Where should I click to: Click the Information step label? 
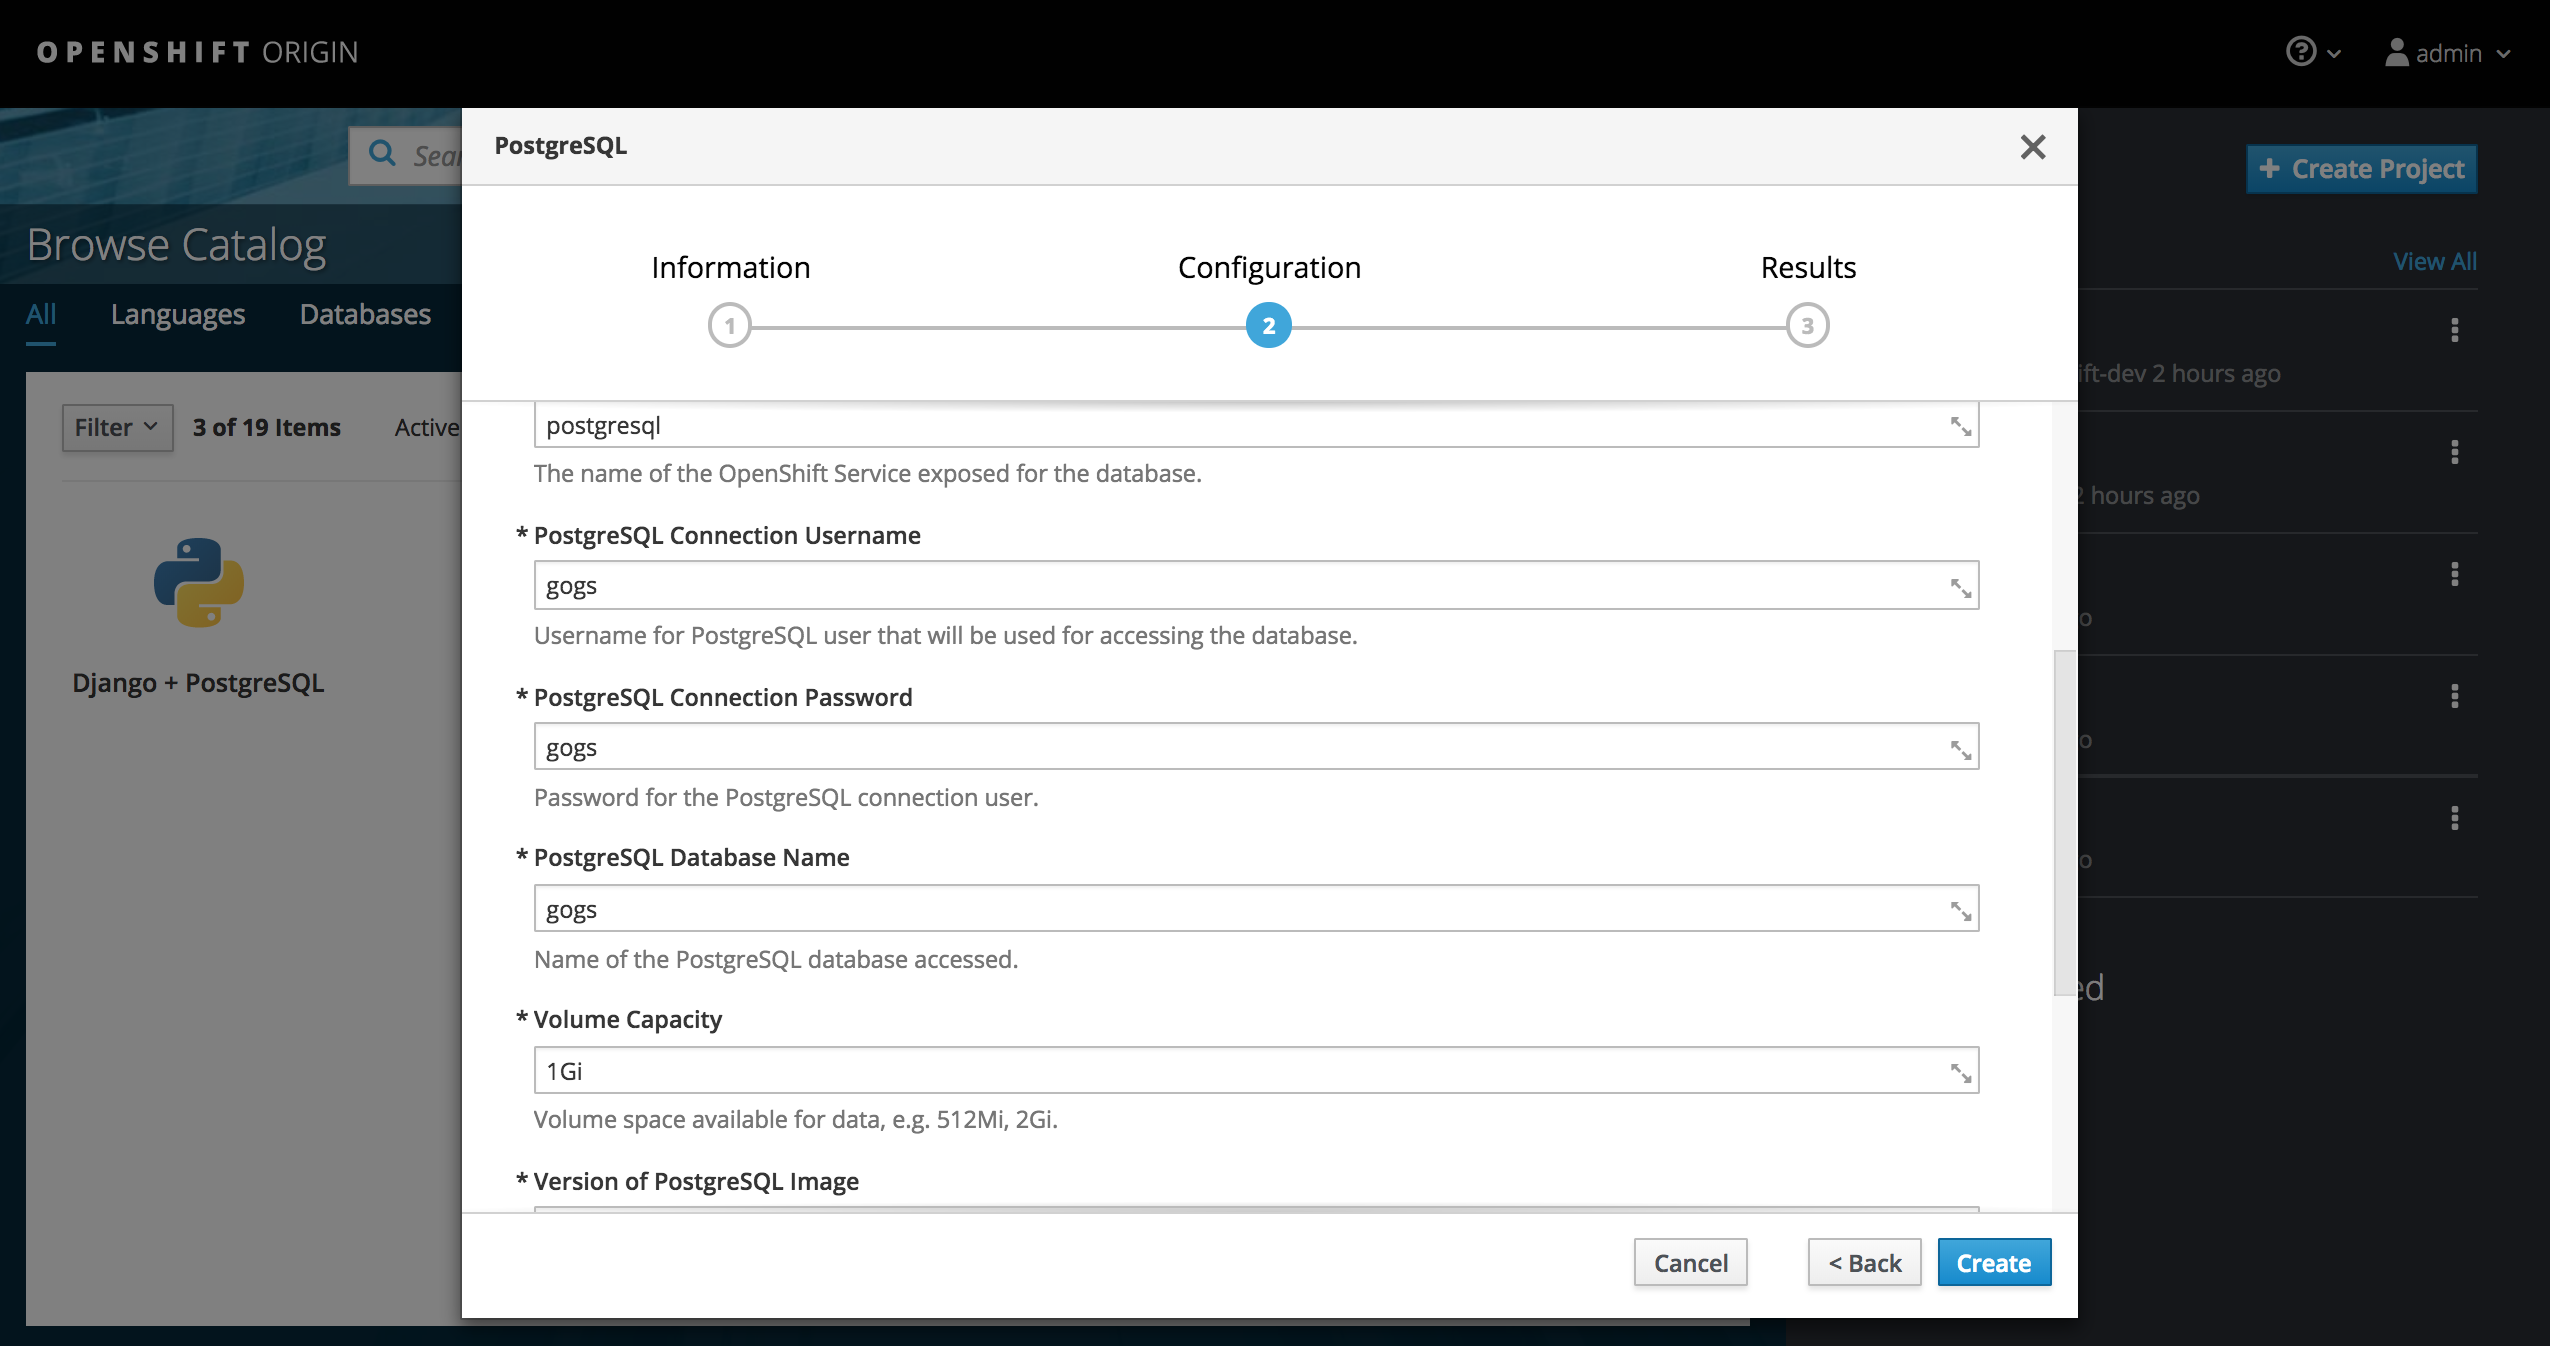[730, 268]
